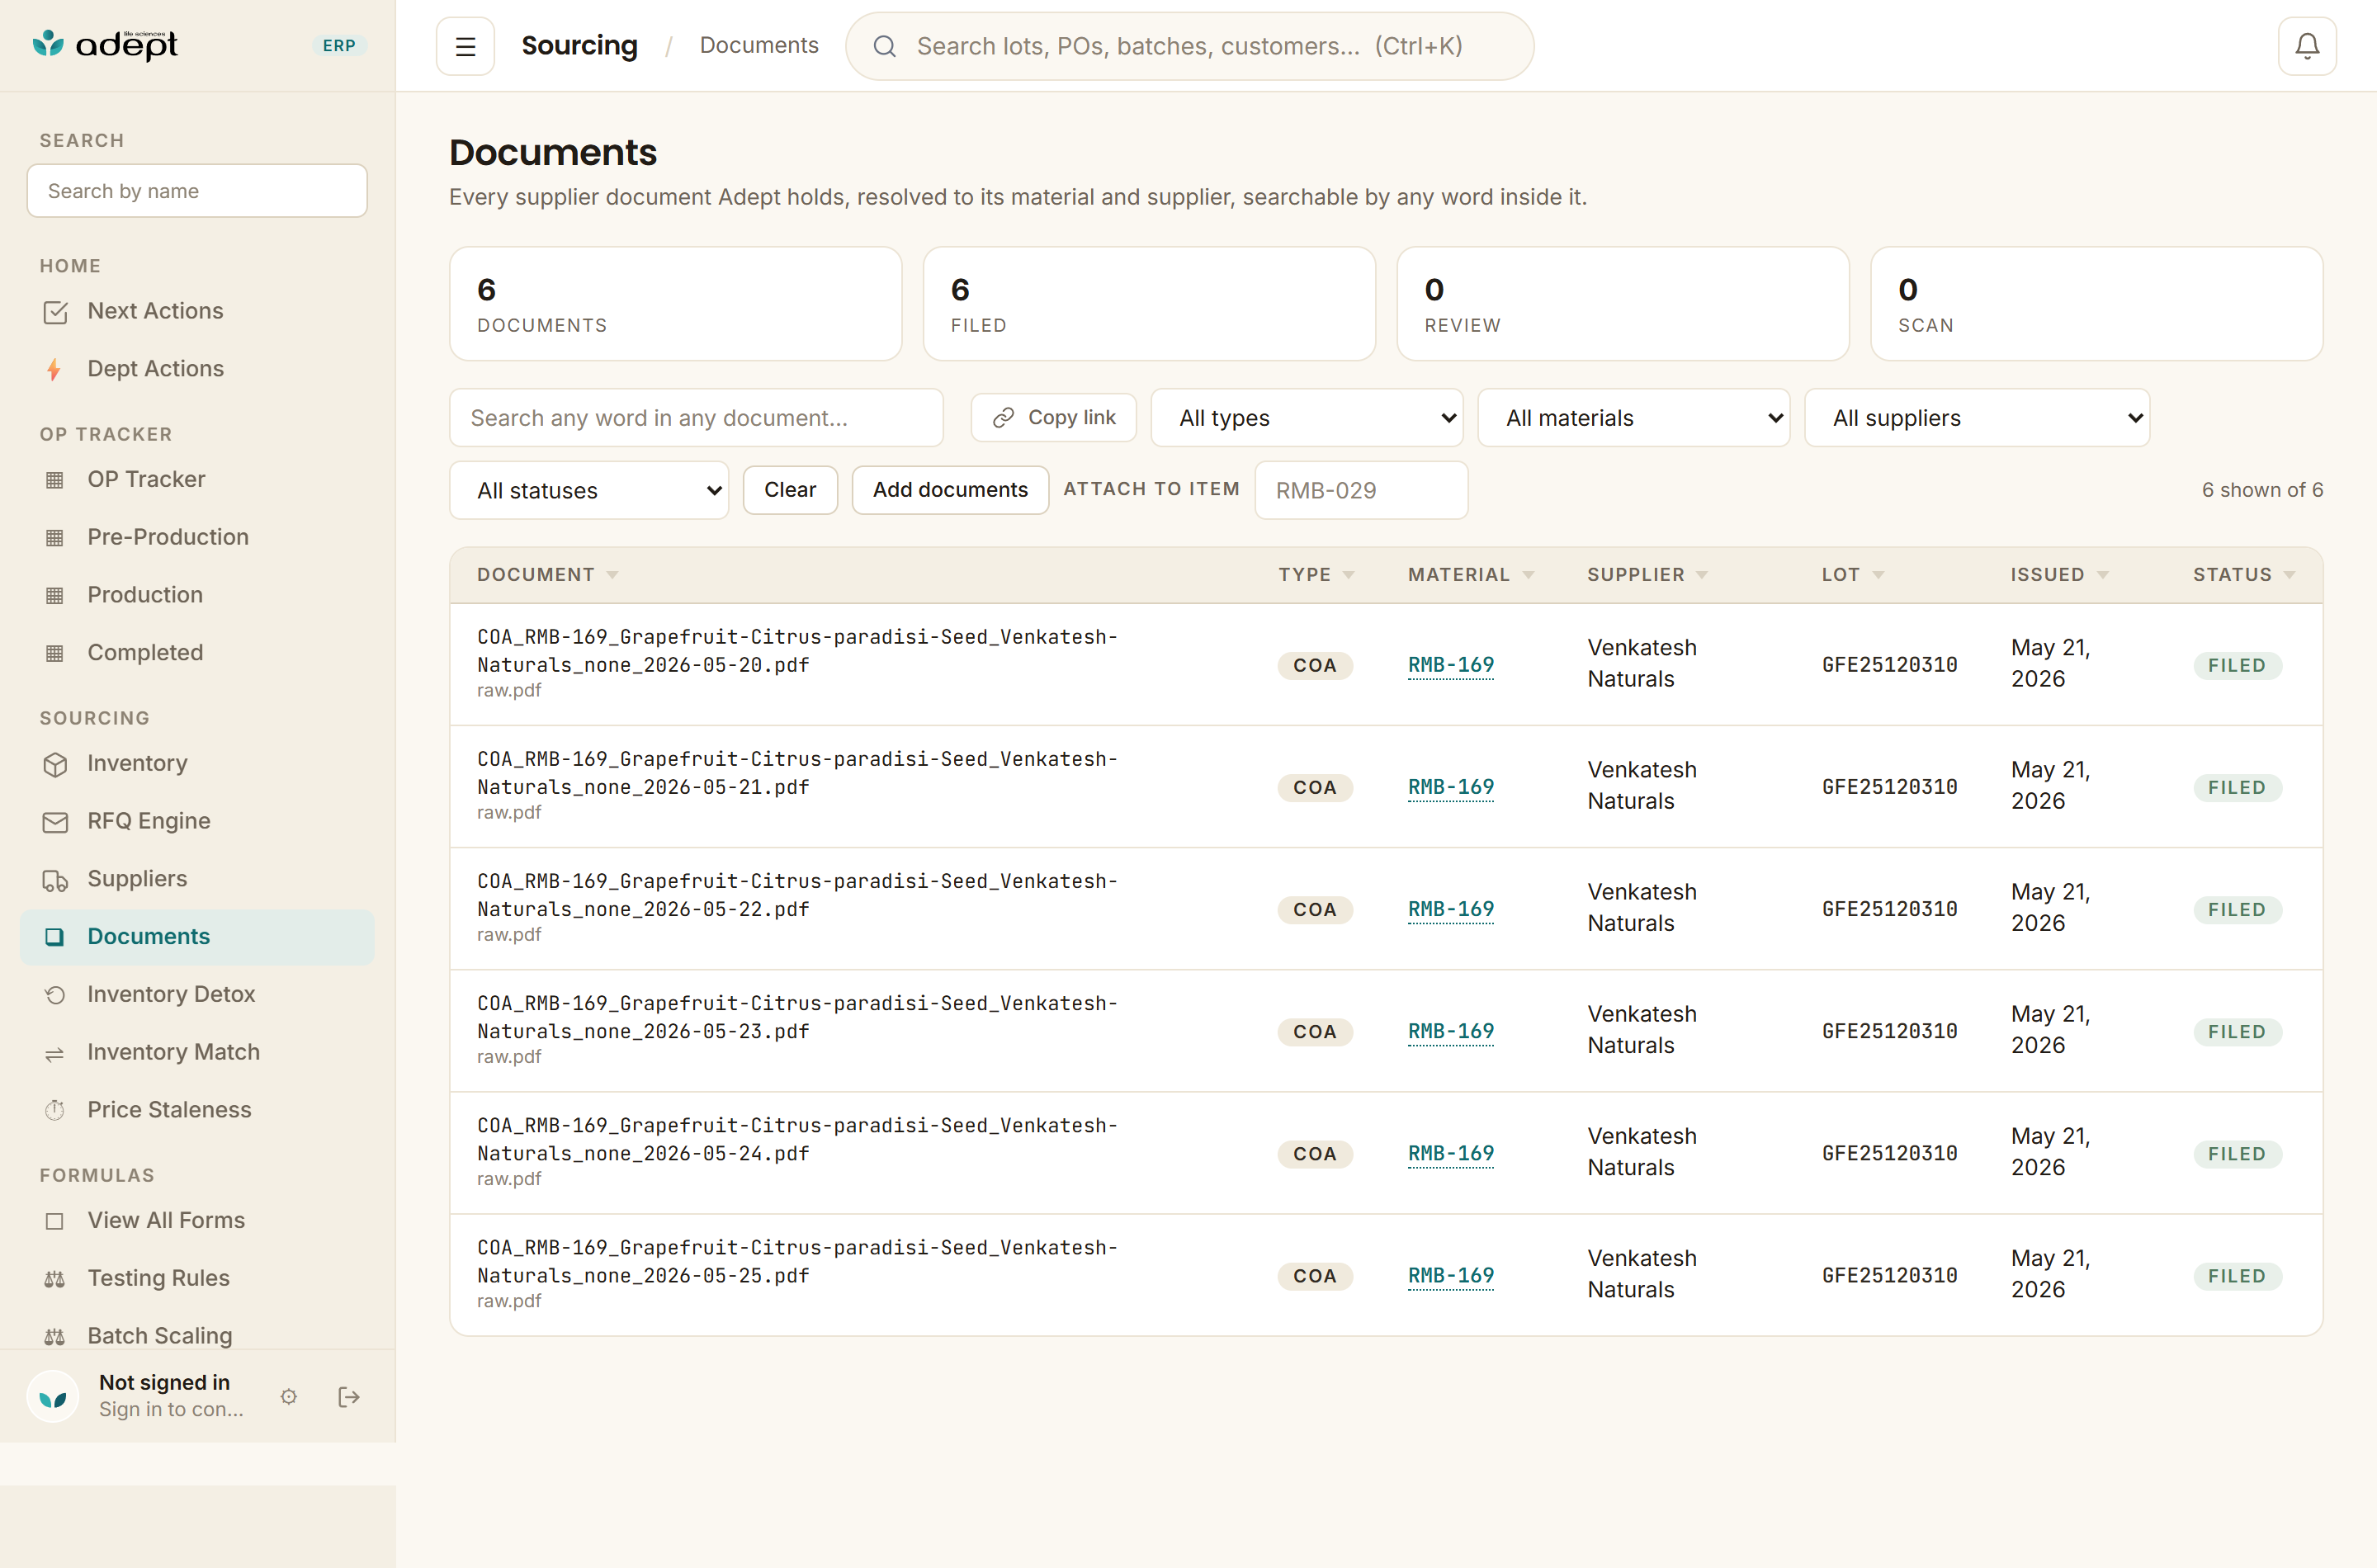Screen dimensions: 2377x1568
Task: Open the All suppliers dropdown
Action: (1976, 418)
